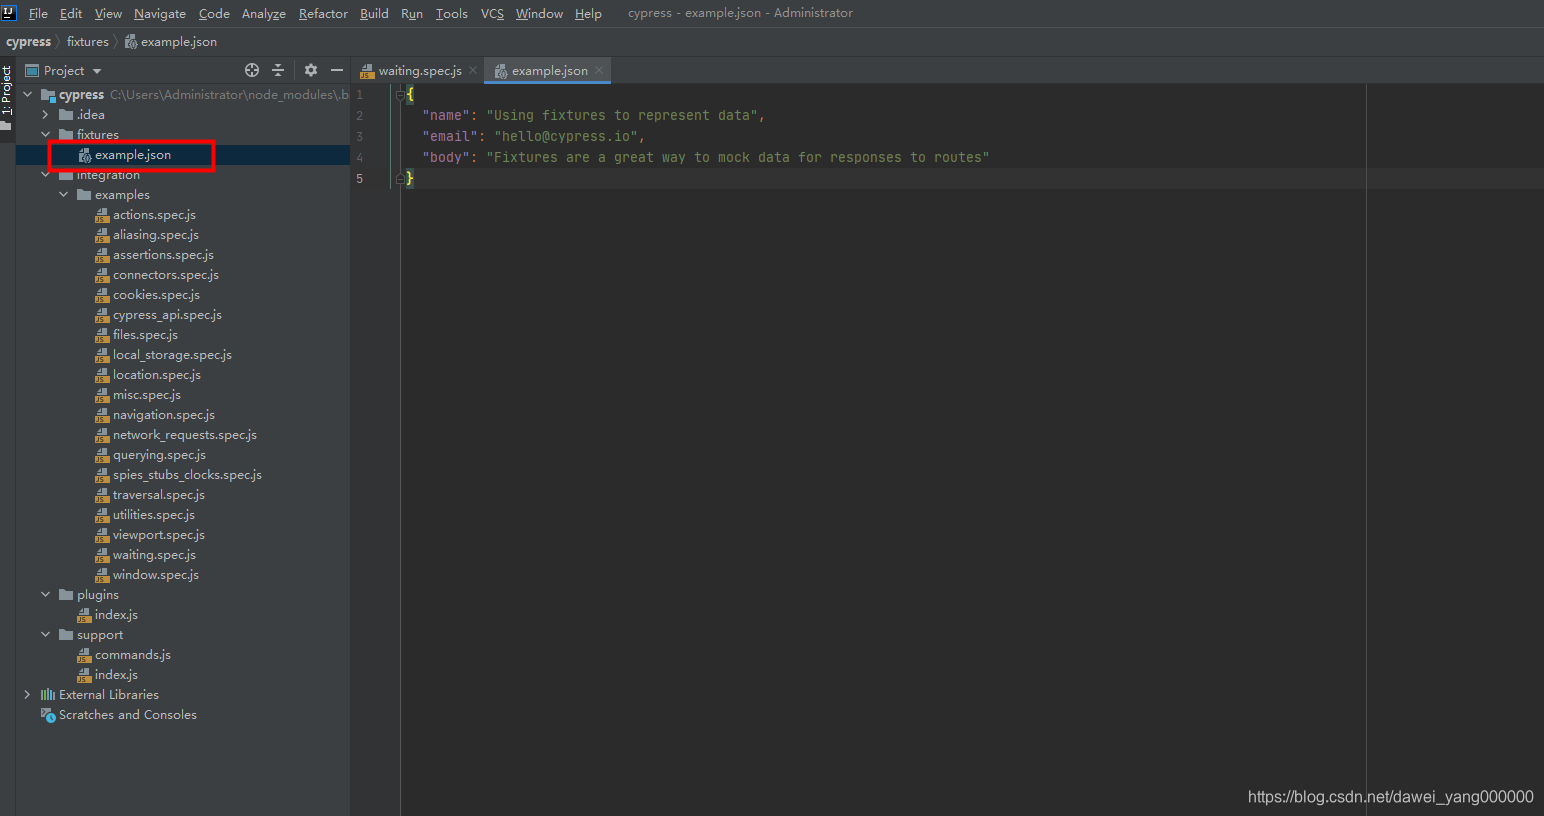Screen dimensions: 1544x816
Task: Click the window.spec.js file icon
Action: tap(102, 575)
